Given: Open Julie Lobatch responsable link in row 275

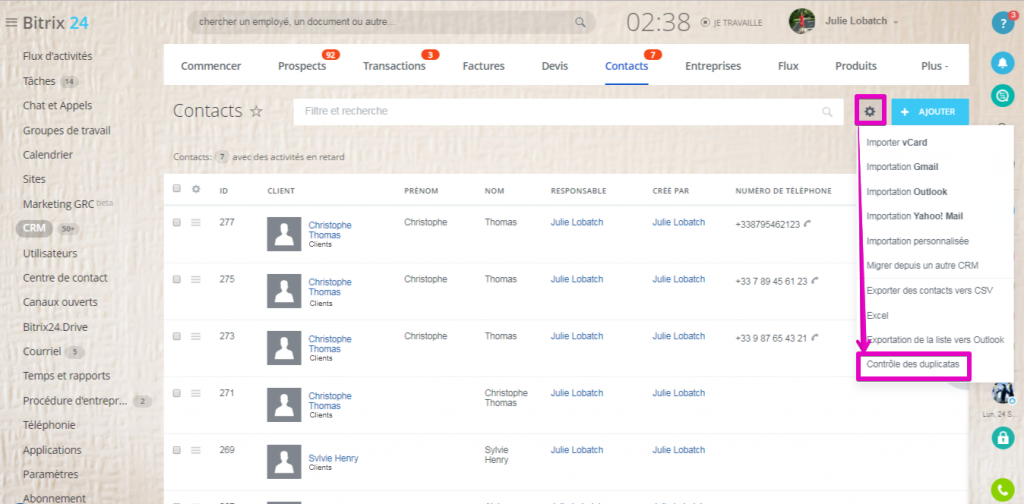Looking at the screenshot, I should coord(577,279).
